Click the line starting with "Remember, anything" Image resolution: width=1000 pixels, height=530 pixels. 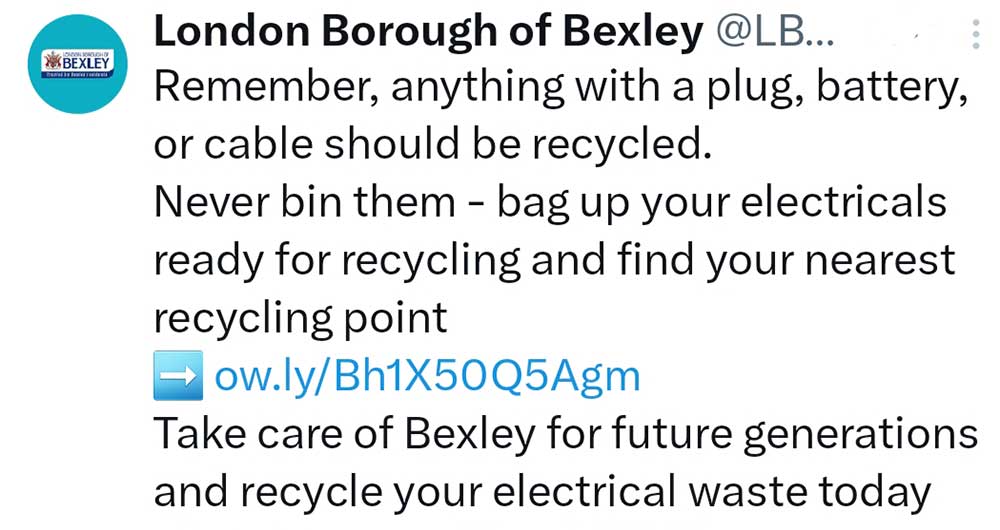[x=560, y=88]
